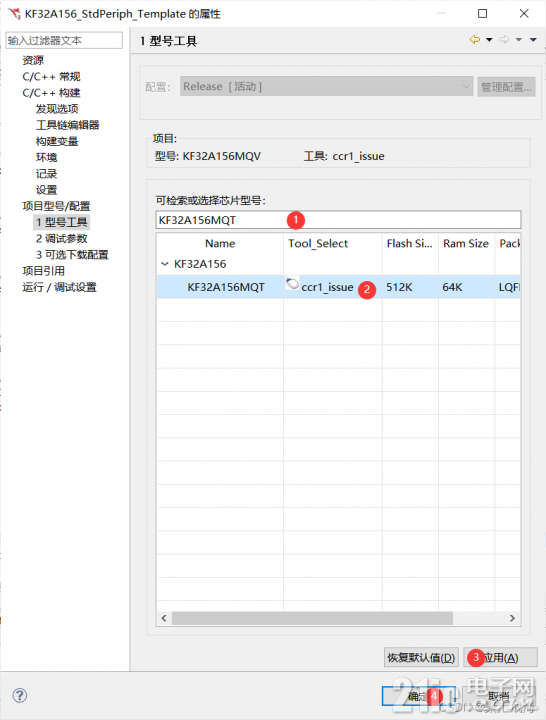Image resolution: width=546 pixels, height=720 pixels.
Task: Click the chip model search field
Action: tap(338, 220)
